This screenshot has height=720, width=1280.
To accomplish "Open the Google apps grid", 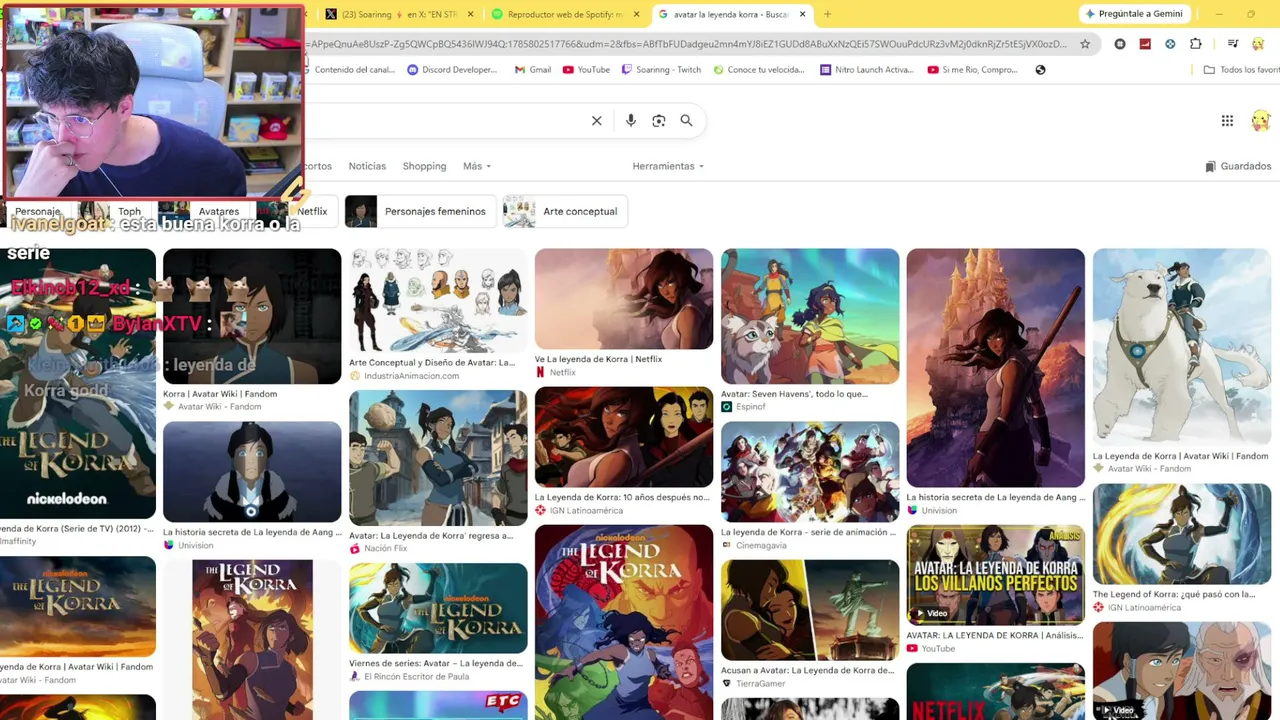I will tap(1227, 121).
